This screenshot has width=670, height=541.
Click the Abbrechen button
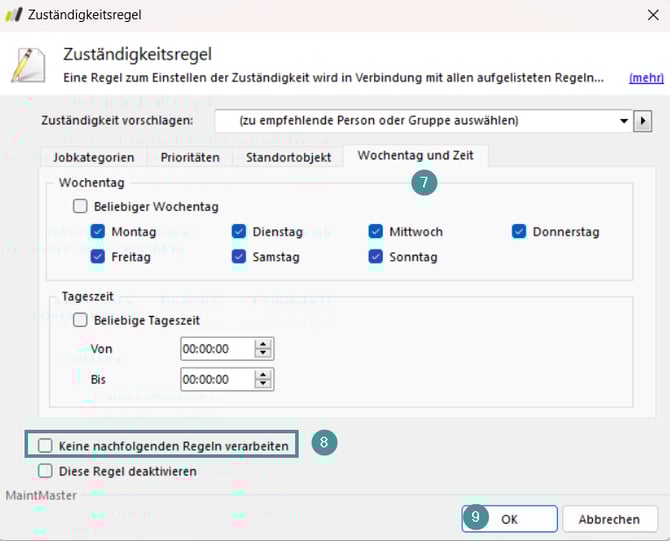(609, 519)
